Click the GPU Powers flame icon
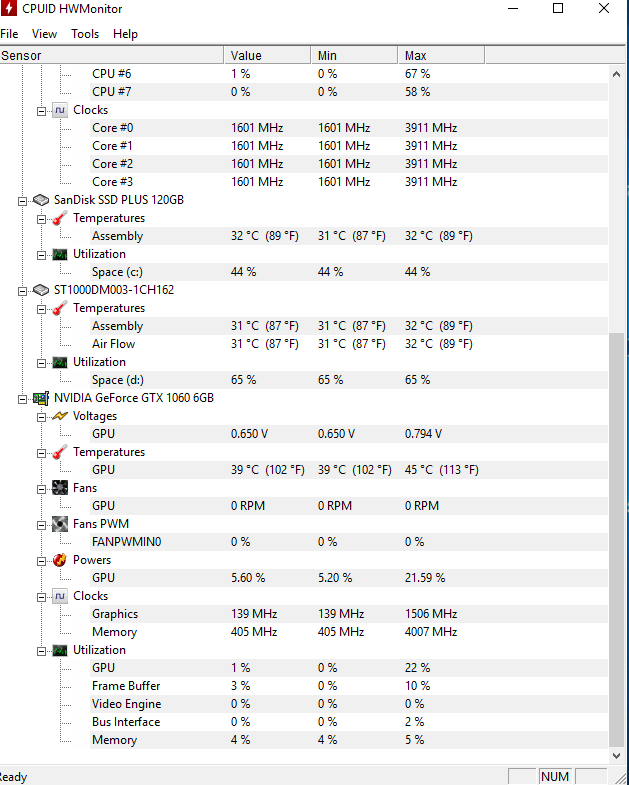 (x=60, y=560)
